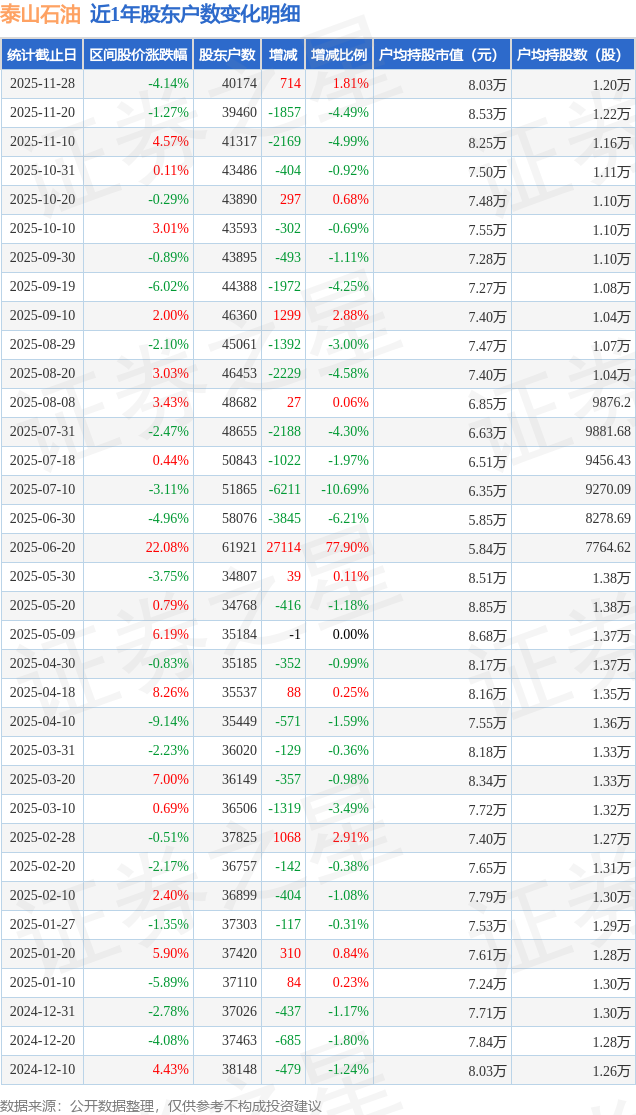Viewport: 636px width, 1115px height.
Task: Click the 22.08% price change value
Action: pyautogui.click(x=167, y=548)
